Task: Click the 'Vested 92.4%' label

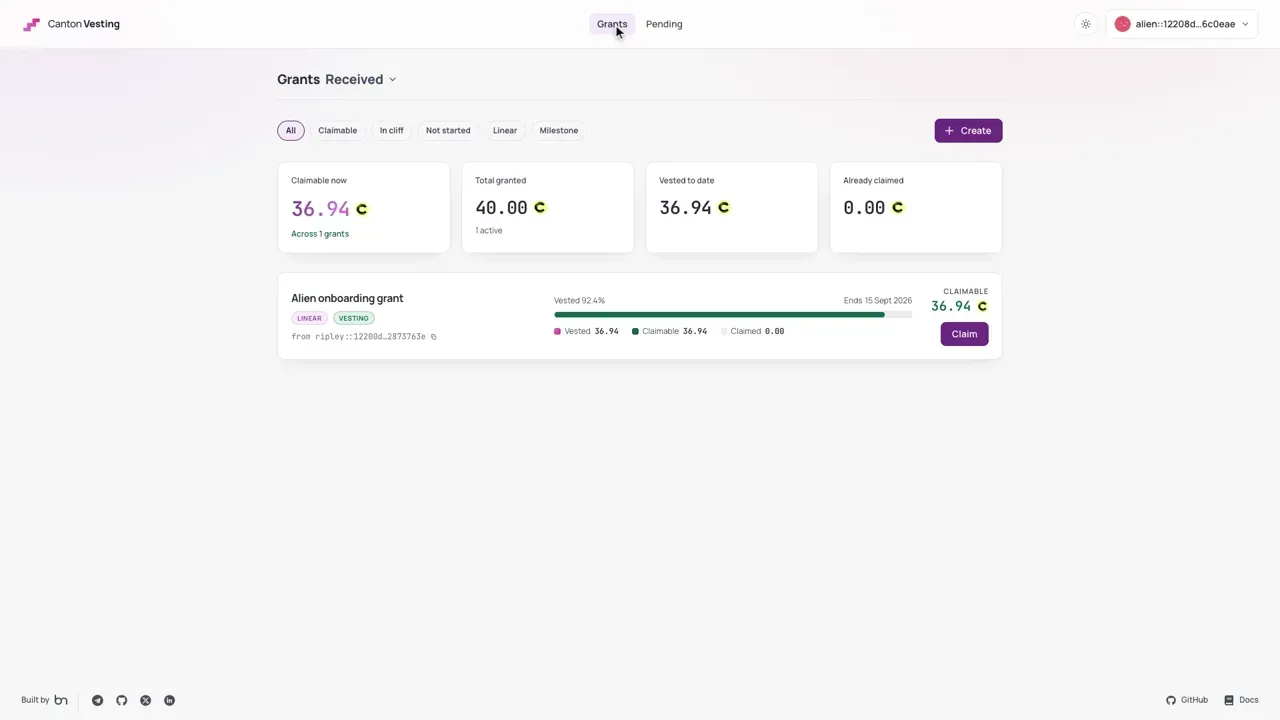Action: coord(580,300)
